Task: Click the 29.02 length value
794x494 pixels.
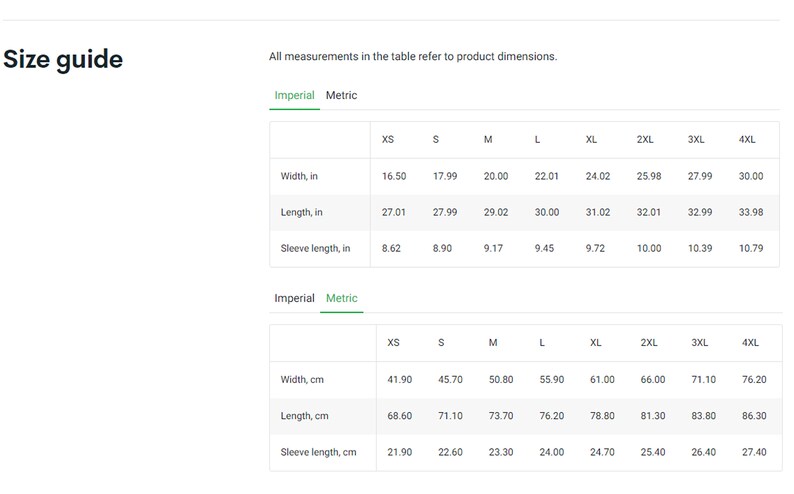Action: point(496,212)
